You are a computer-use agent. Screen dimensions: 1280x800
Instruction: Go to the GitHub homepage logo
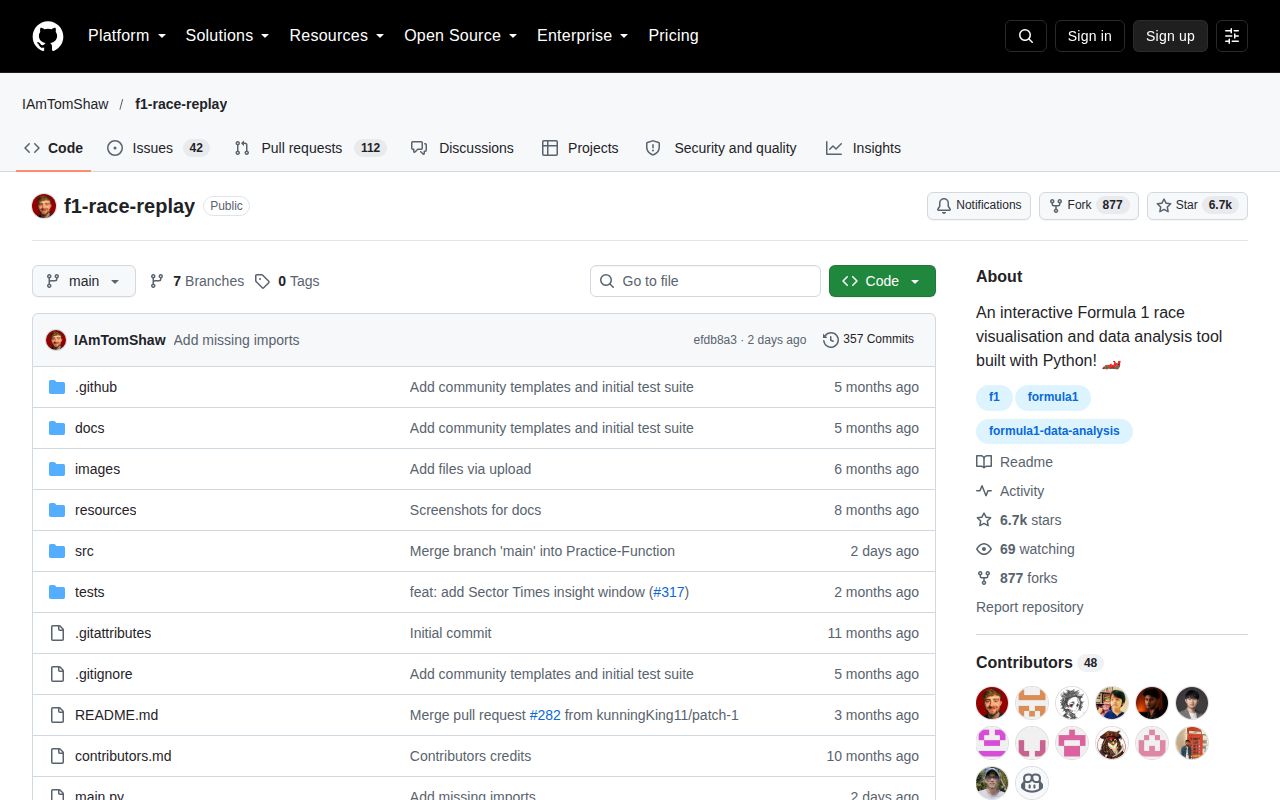[48, 36]
